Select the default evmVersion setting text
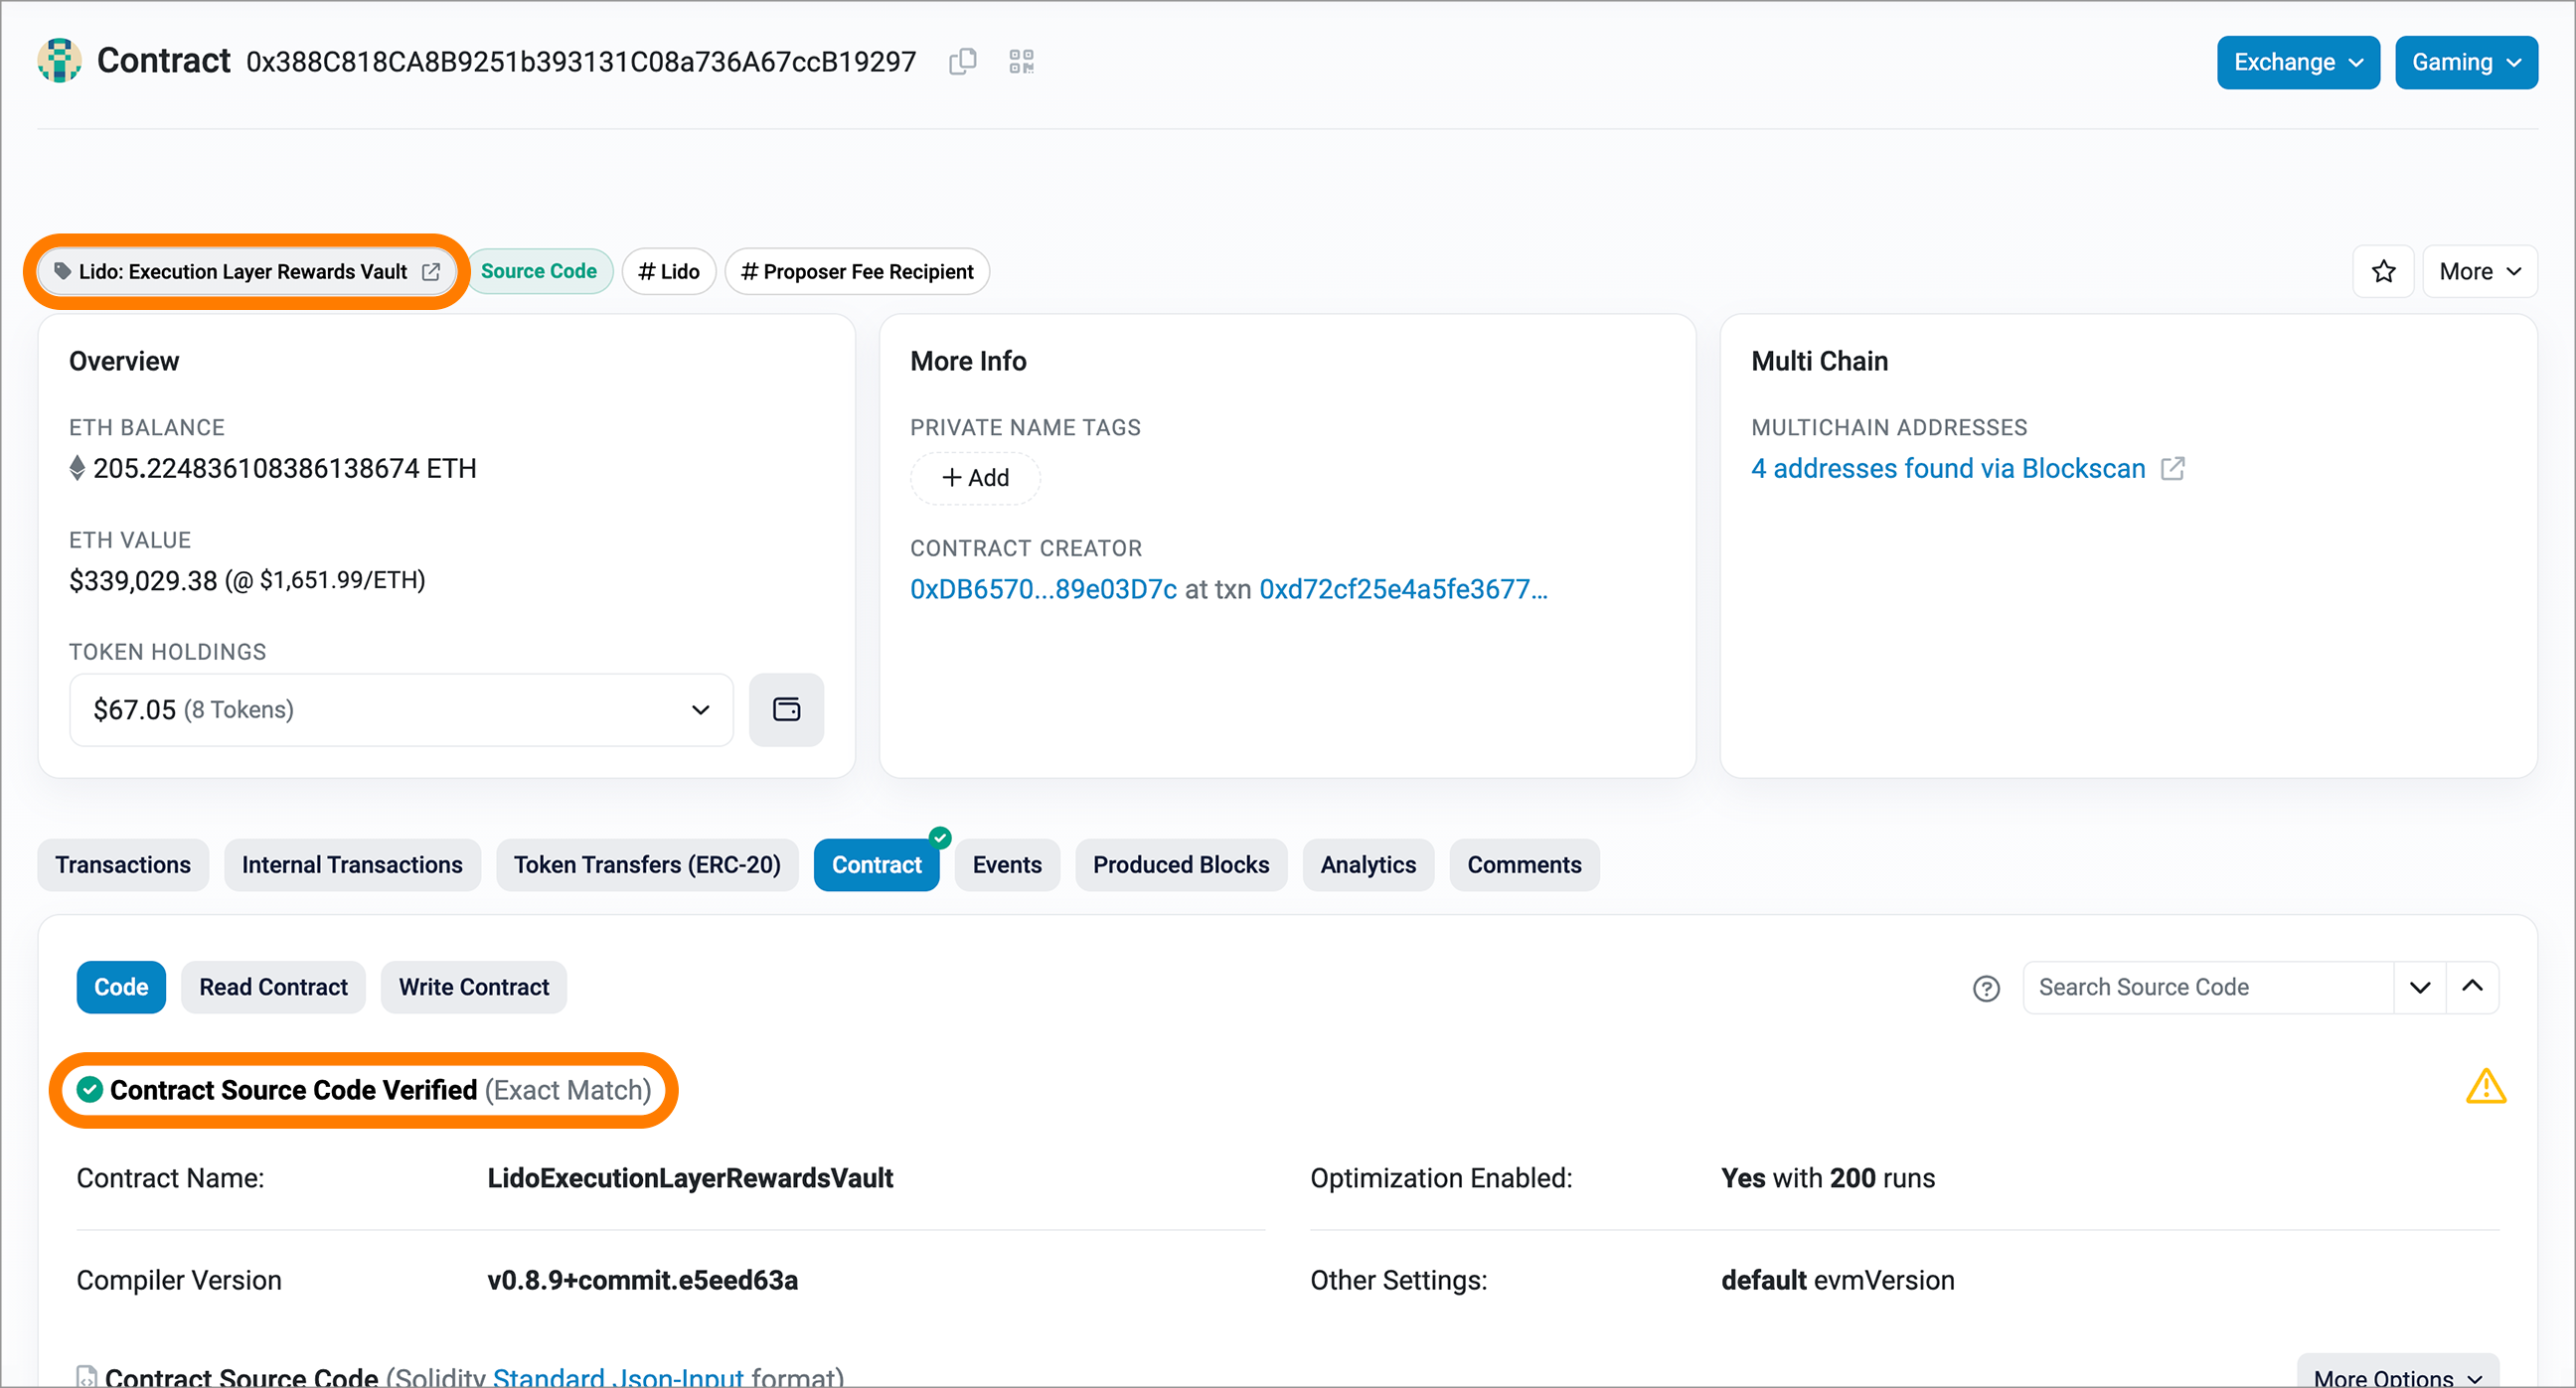Screen dimensions: 2576x1388 (1838, 1281)
